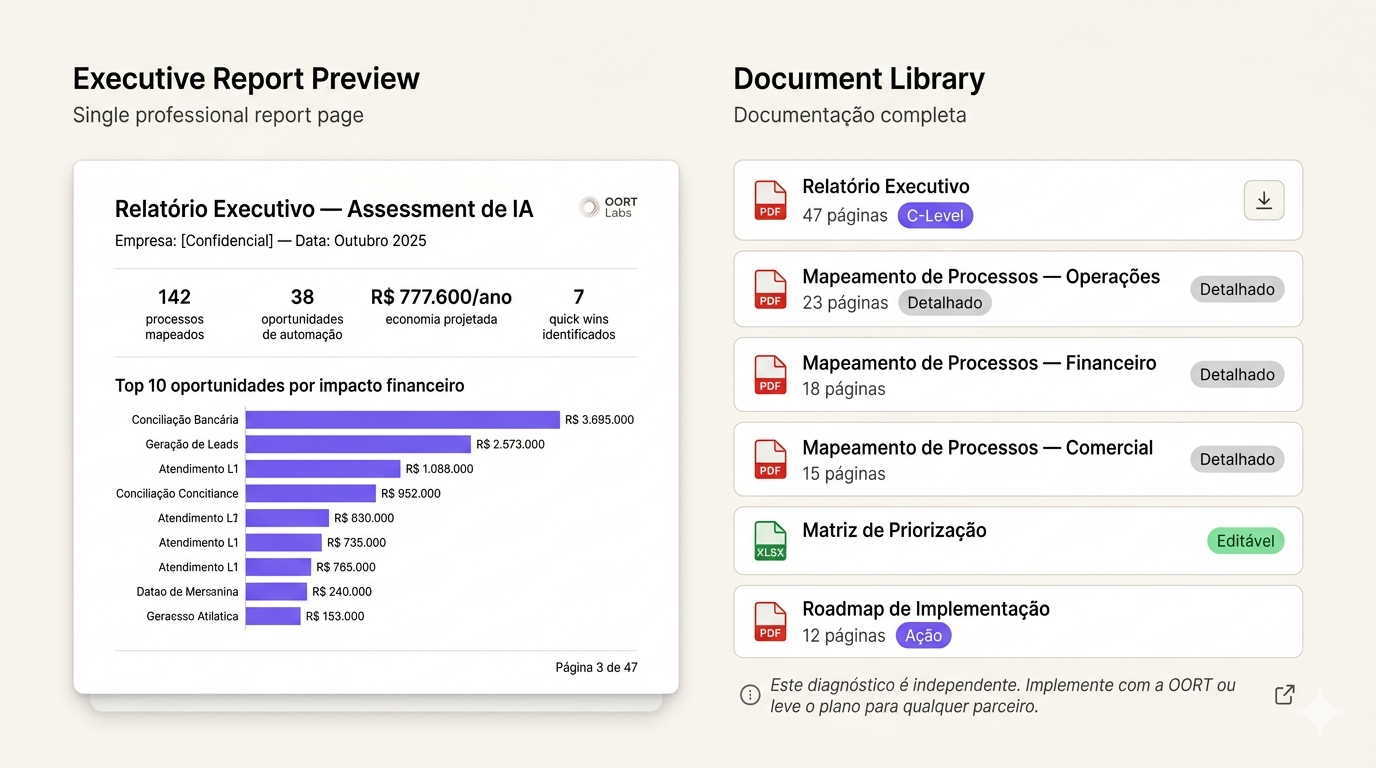Image resolution: width=1376 pixels, height=768 pixels.
Task: Click the purple Ação tag
Action: [x=923, y=636]
